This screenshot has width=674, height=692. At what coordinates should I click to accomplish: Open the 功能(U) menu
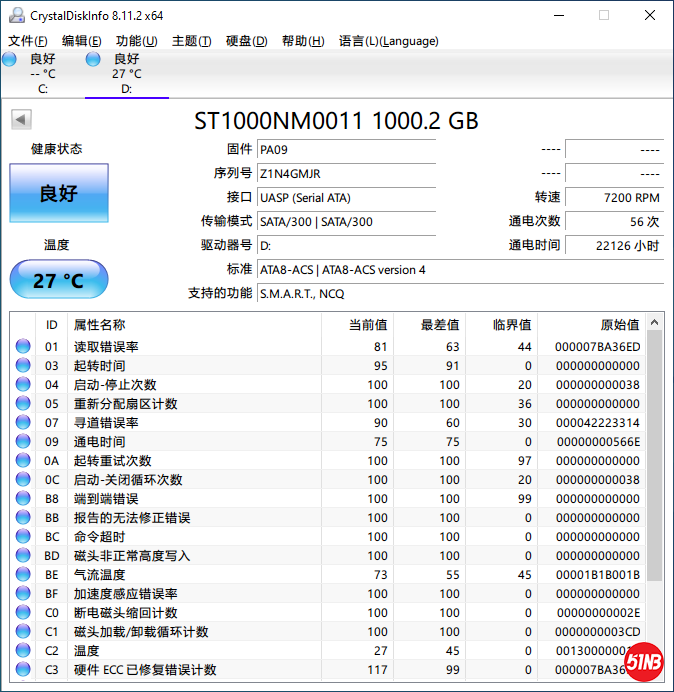click(x=136, y=41)
